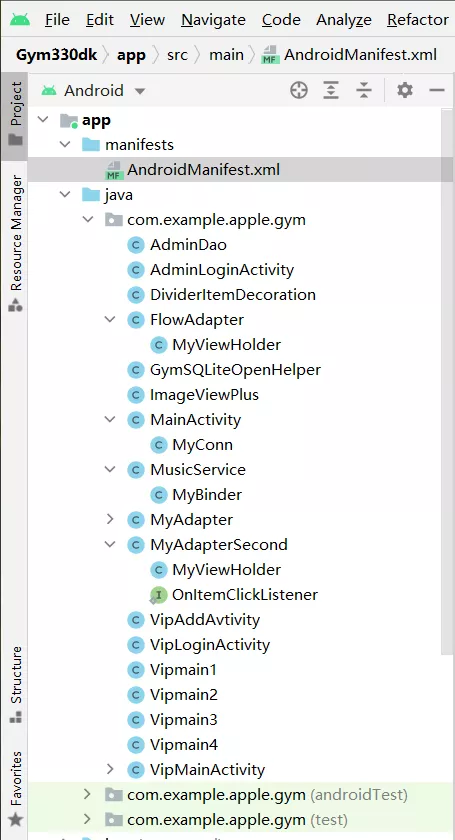
Task: Expand the MyAdapter class node
Action: 110,519
